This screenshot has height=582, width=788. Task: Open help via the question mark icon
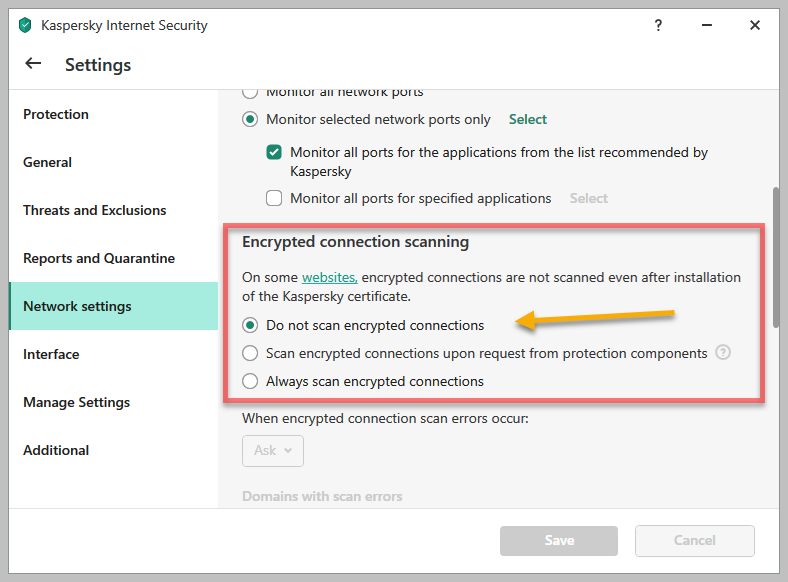[x=658, y=25]
